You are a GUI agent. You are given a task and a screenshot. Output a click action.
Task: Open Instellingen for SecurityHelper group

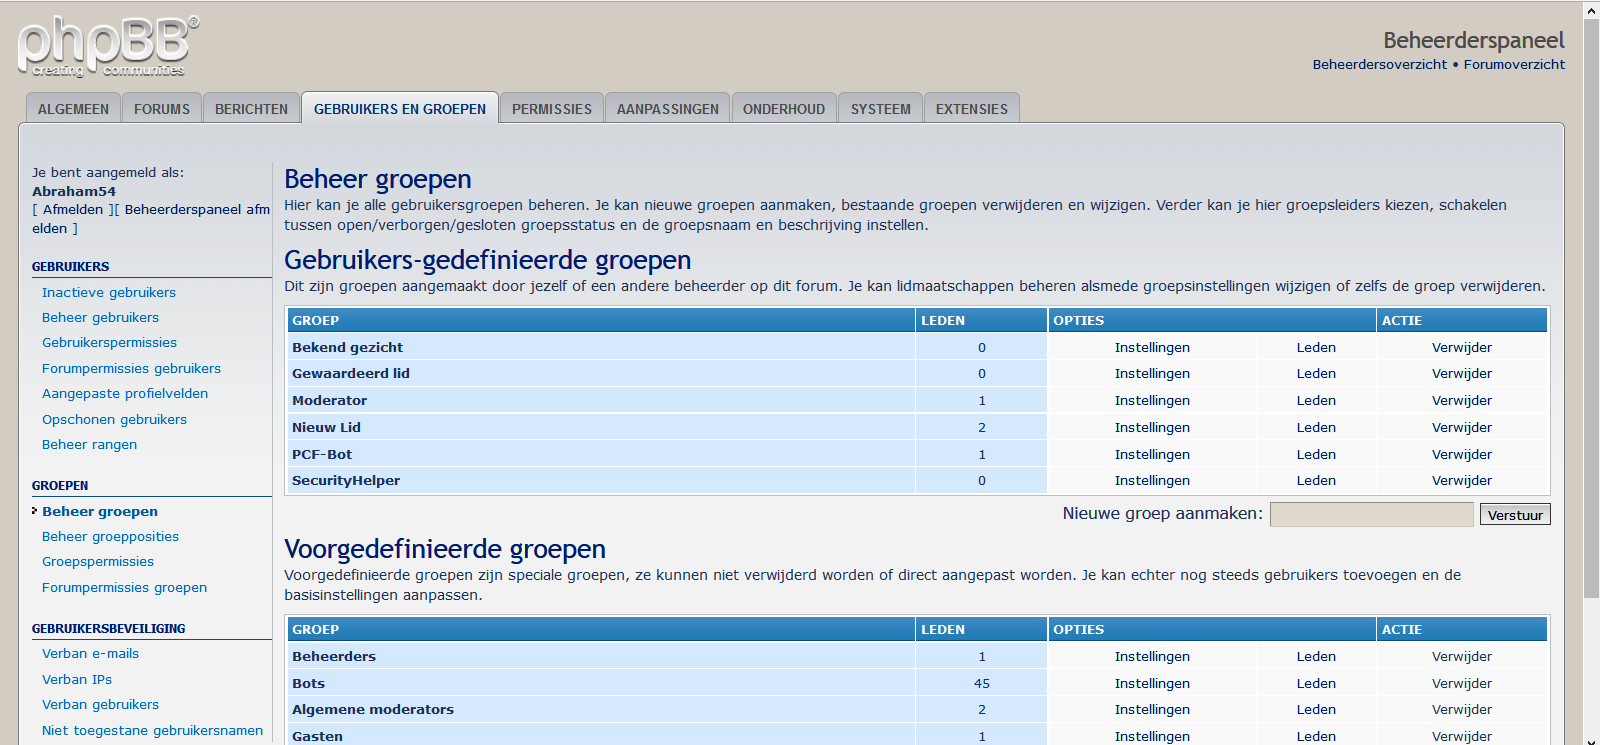click(x=1152, y=480)
